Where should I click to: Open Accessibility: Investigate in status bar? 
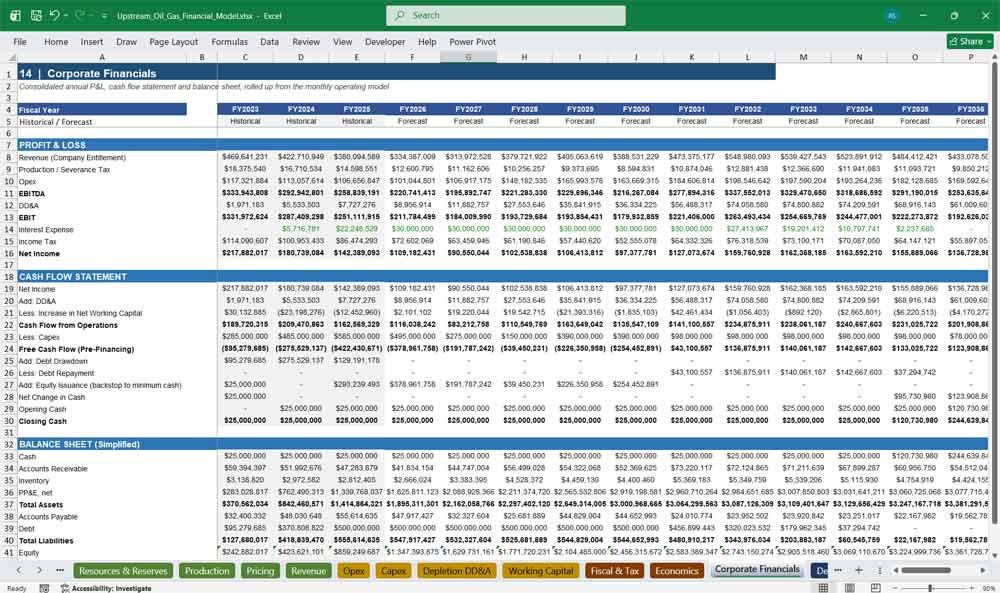tap(106, 588)
